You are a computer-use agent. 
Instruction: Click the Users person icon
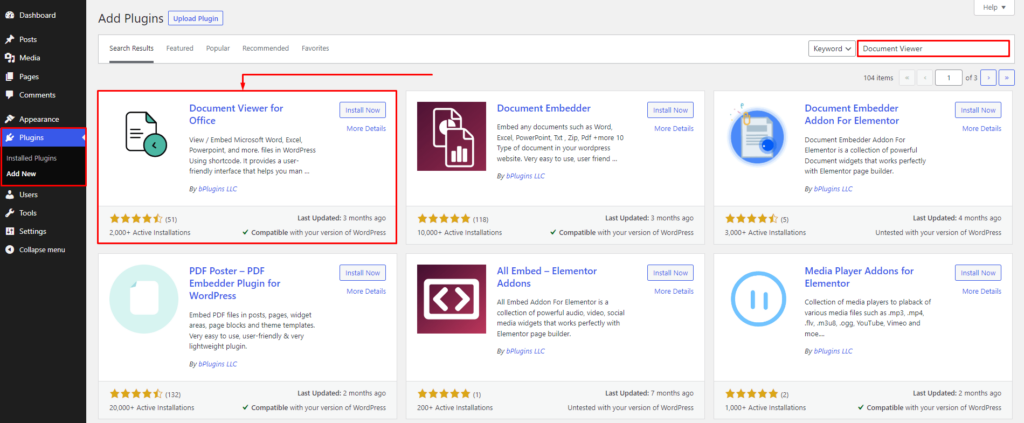click(10, 195)
